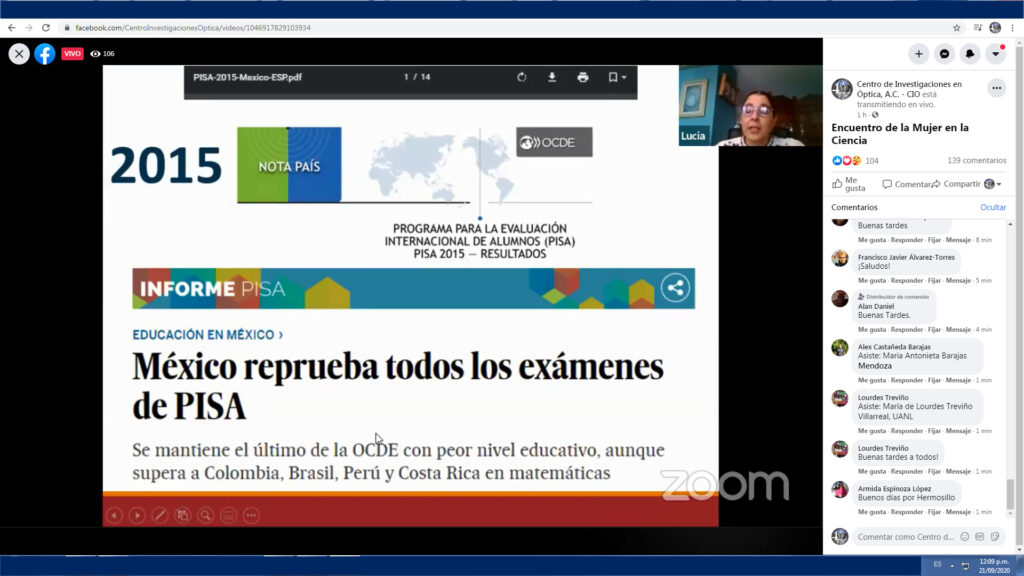The height and width of the screenshot is (576, 1024).
Task: Expand the Compartir dropdown arrow
Action: pyautogui.click(x=999, y=184)
